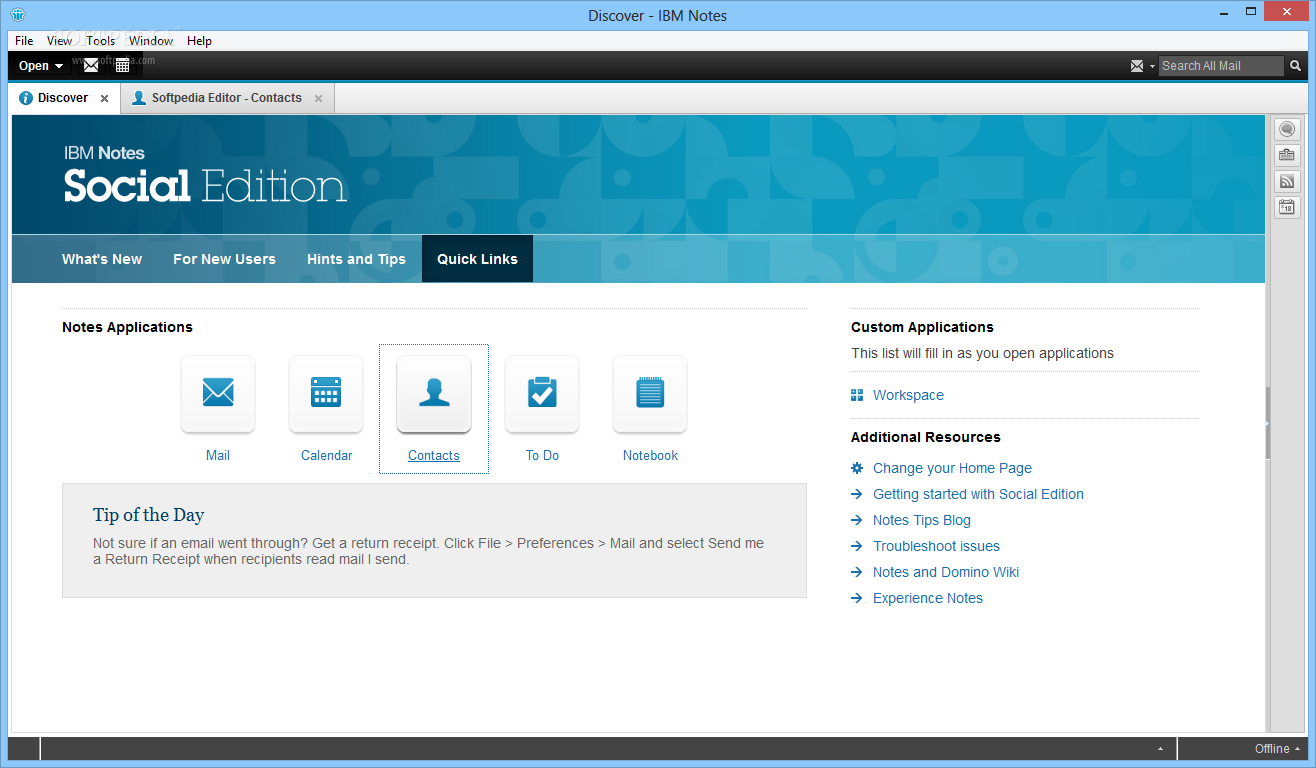The height and width of the screenshot is (768, 1316).
Task: Open the Troubleshoot issues link
Action: (936, 546)
